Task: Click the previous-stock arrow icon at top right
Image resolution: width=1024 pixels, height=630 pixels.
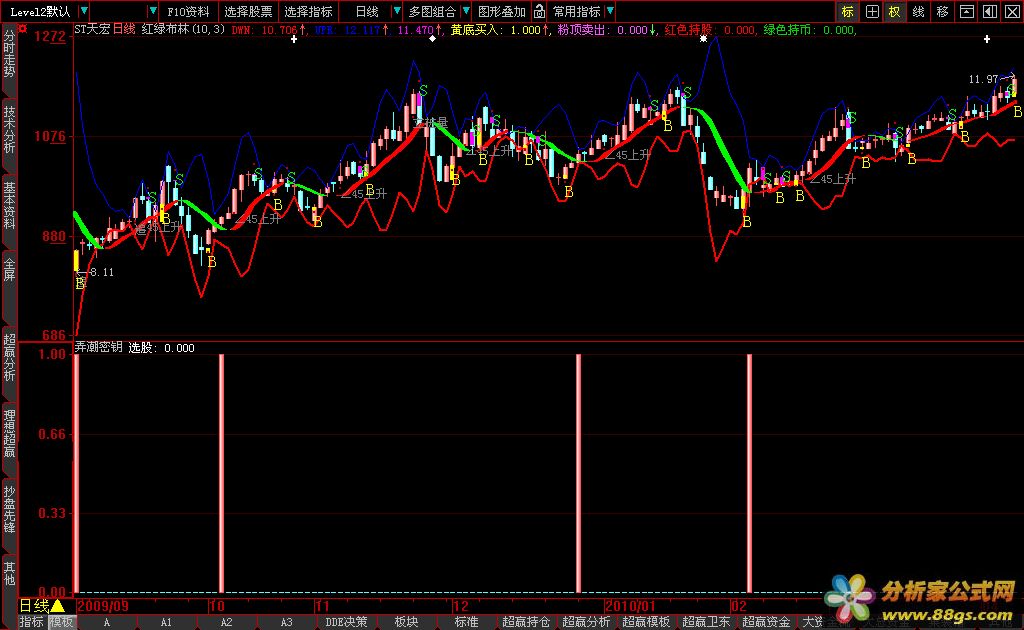Action: [x=989, y=12]
